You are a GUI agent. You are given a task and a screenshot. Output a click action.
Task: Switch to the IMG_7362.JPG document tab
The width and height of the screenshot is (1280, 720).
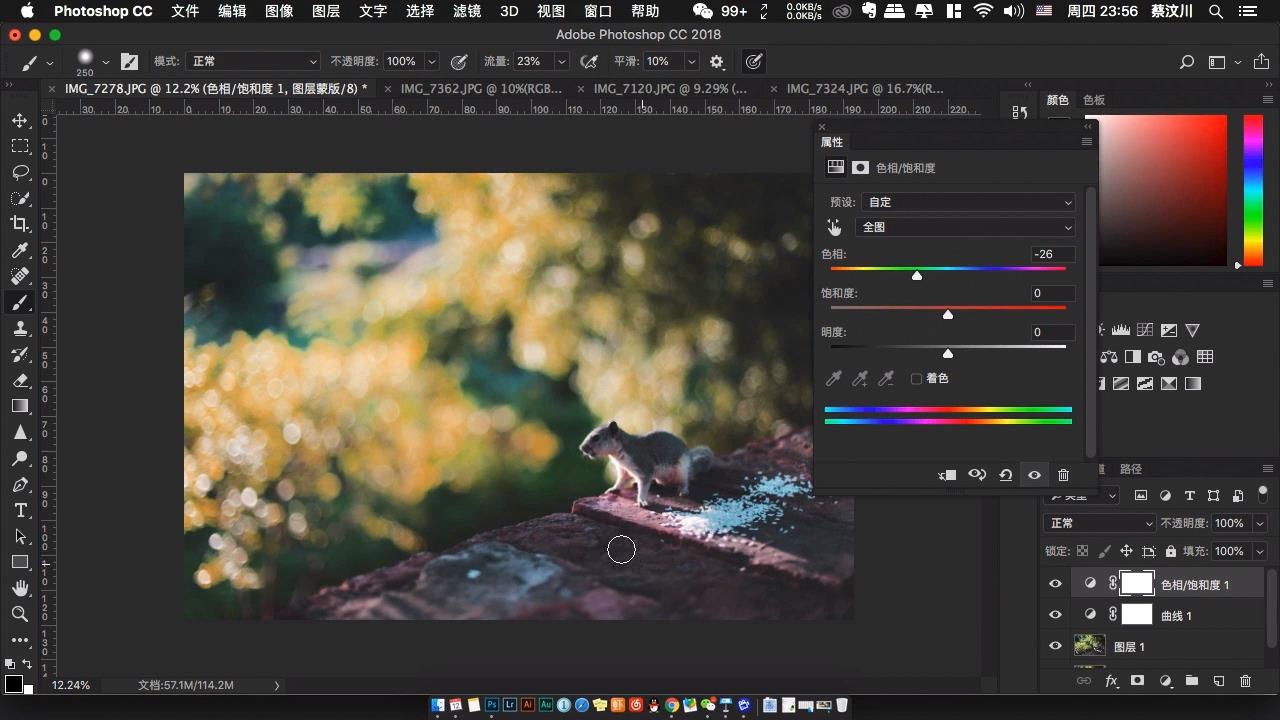tap(481, 88)
